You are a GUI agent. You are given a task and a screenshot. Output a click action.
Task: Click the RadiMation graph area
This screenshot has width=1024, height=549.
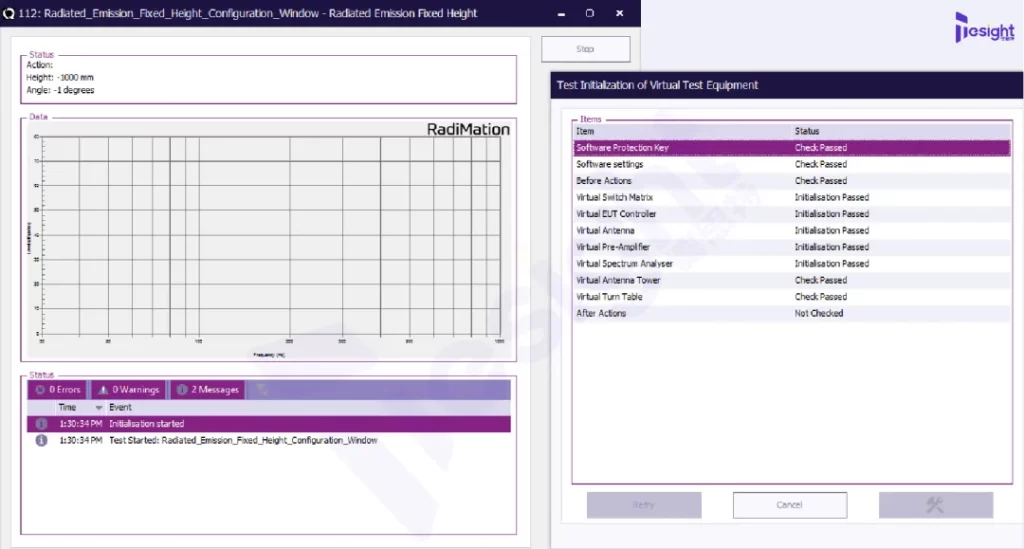pyautogui.click(x=268, y=240)
